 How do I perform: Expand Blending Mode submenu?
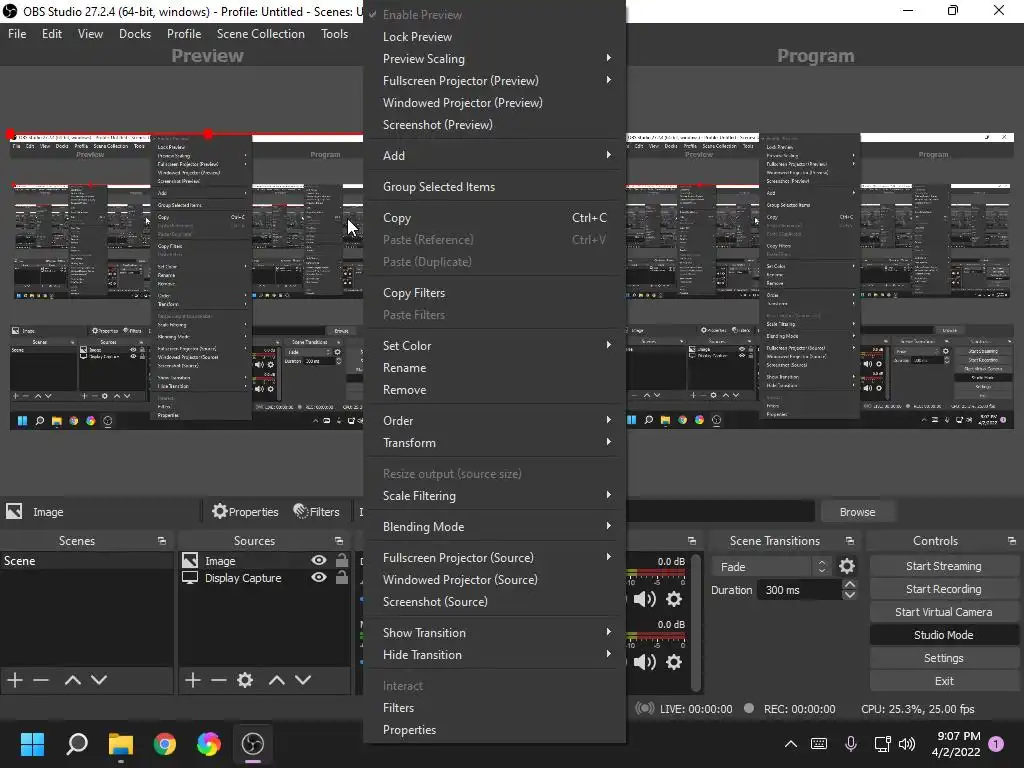tap(494, 526)
